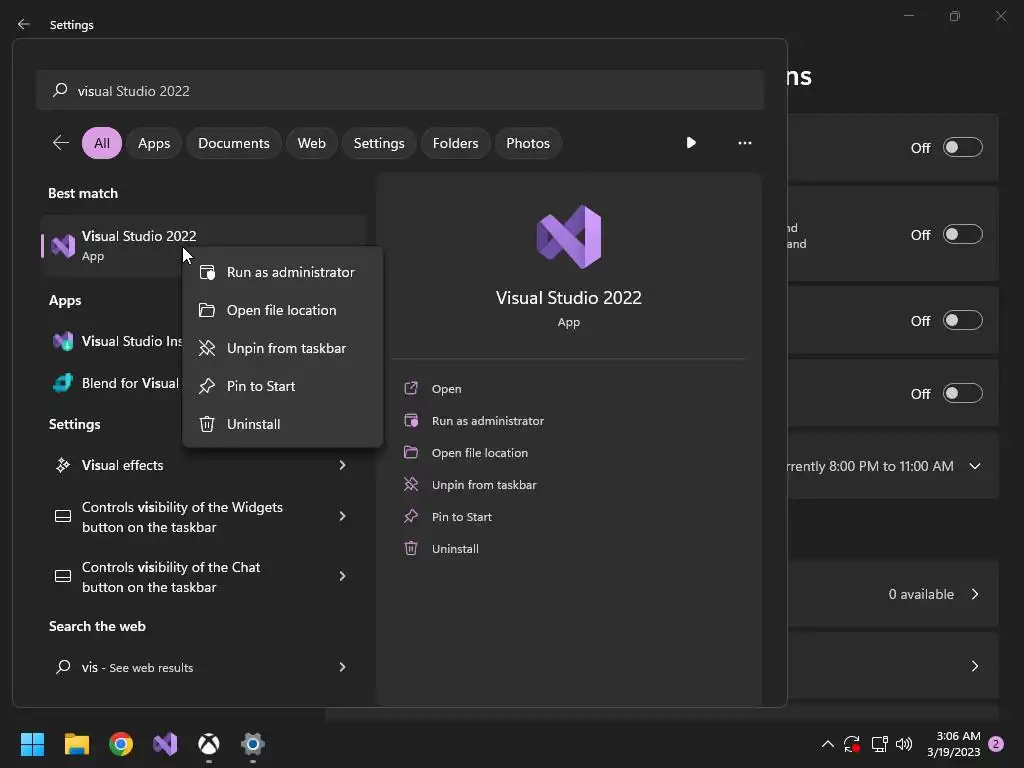Expand the 8:00 PM to 11:00 AM dropdown
The image size is (1024, 768).
tap(975, 466)
